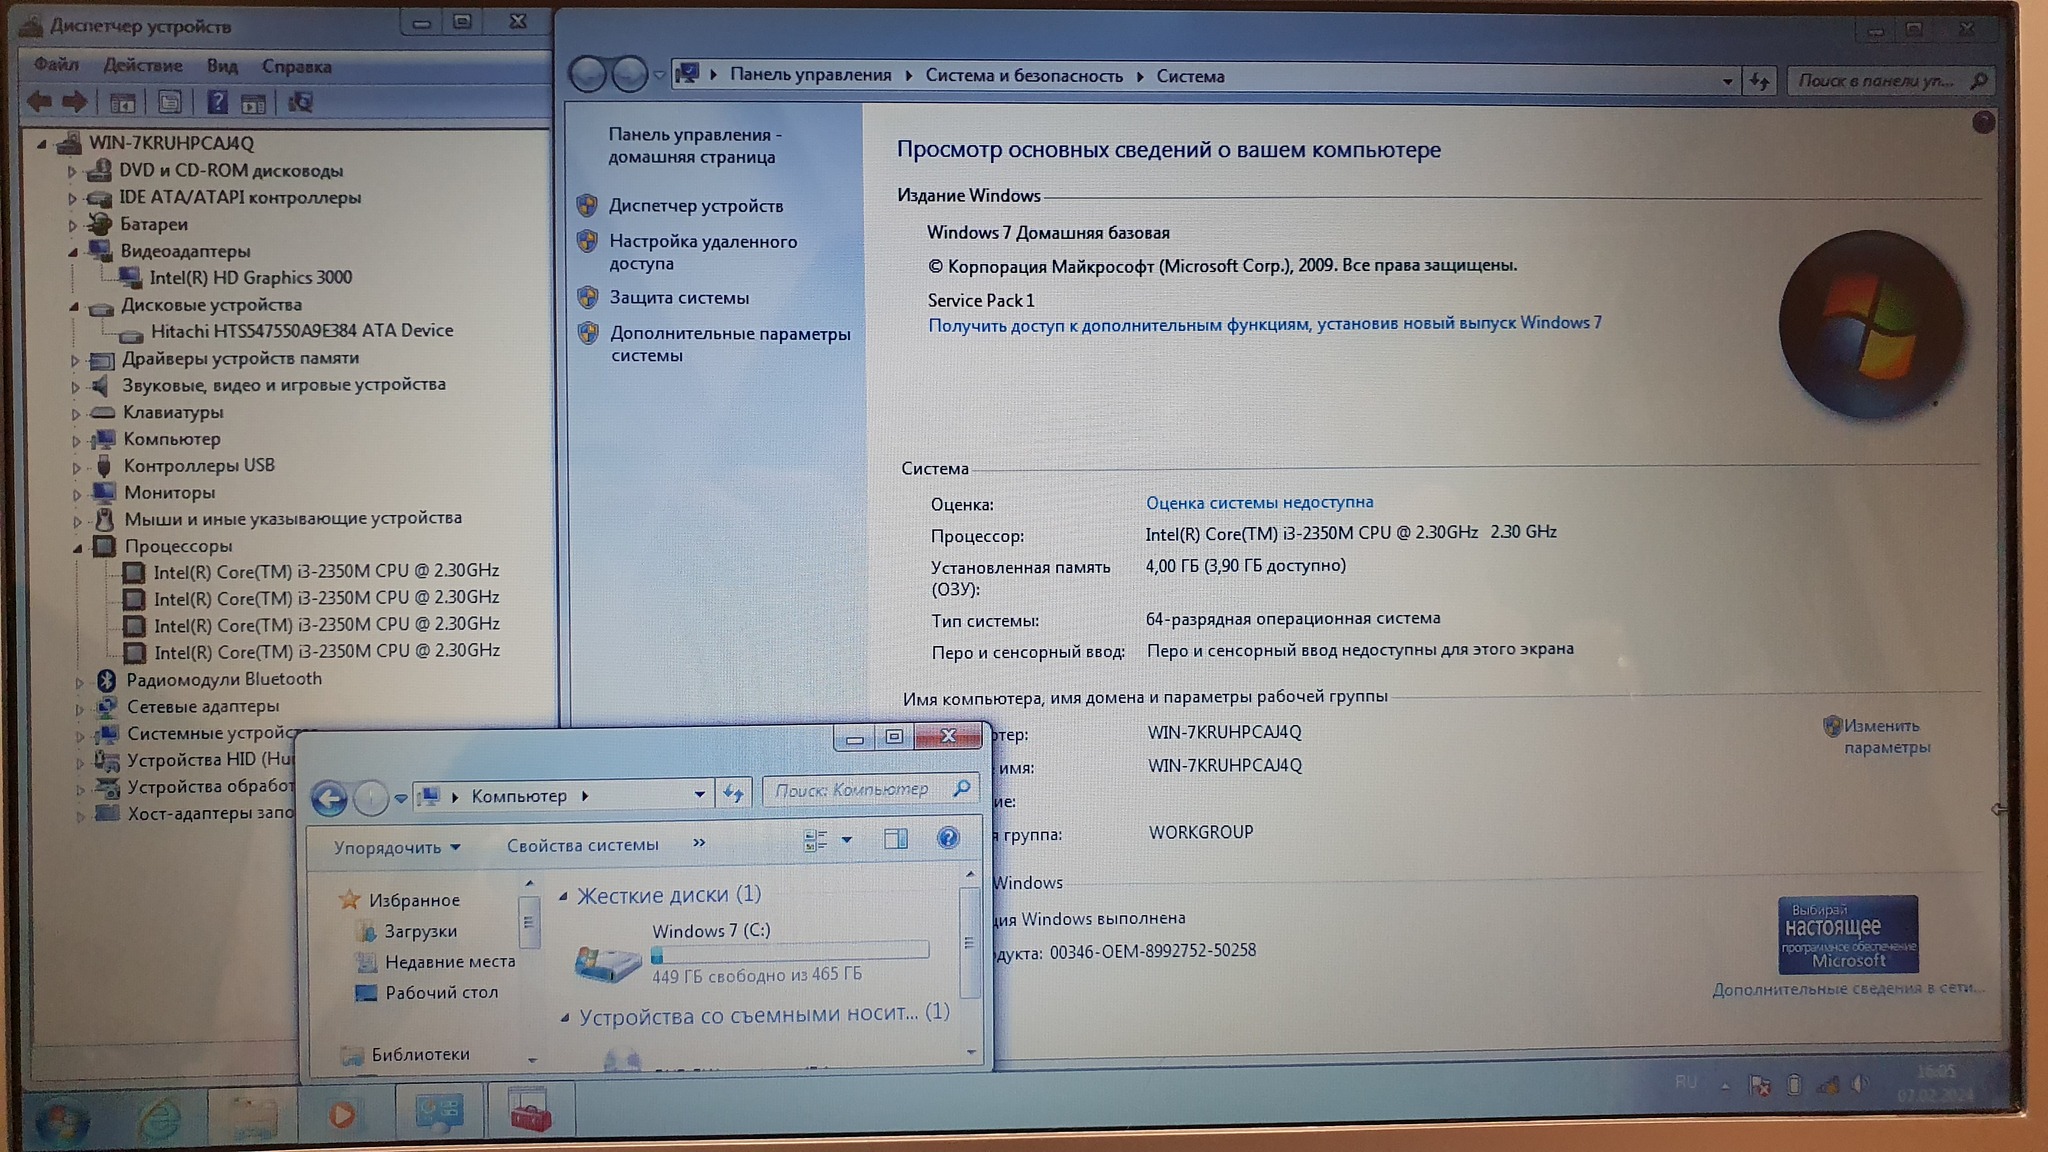Click the scan for hardware changes icon
Screen dimensions: 2048x1152
(300, 102)
